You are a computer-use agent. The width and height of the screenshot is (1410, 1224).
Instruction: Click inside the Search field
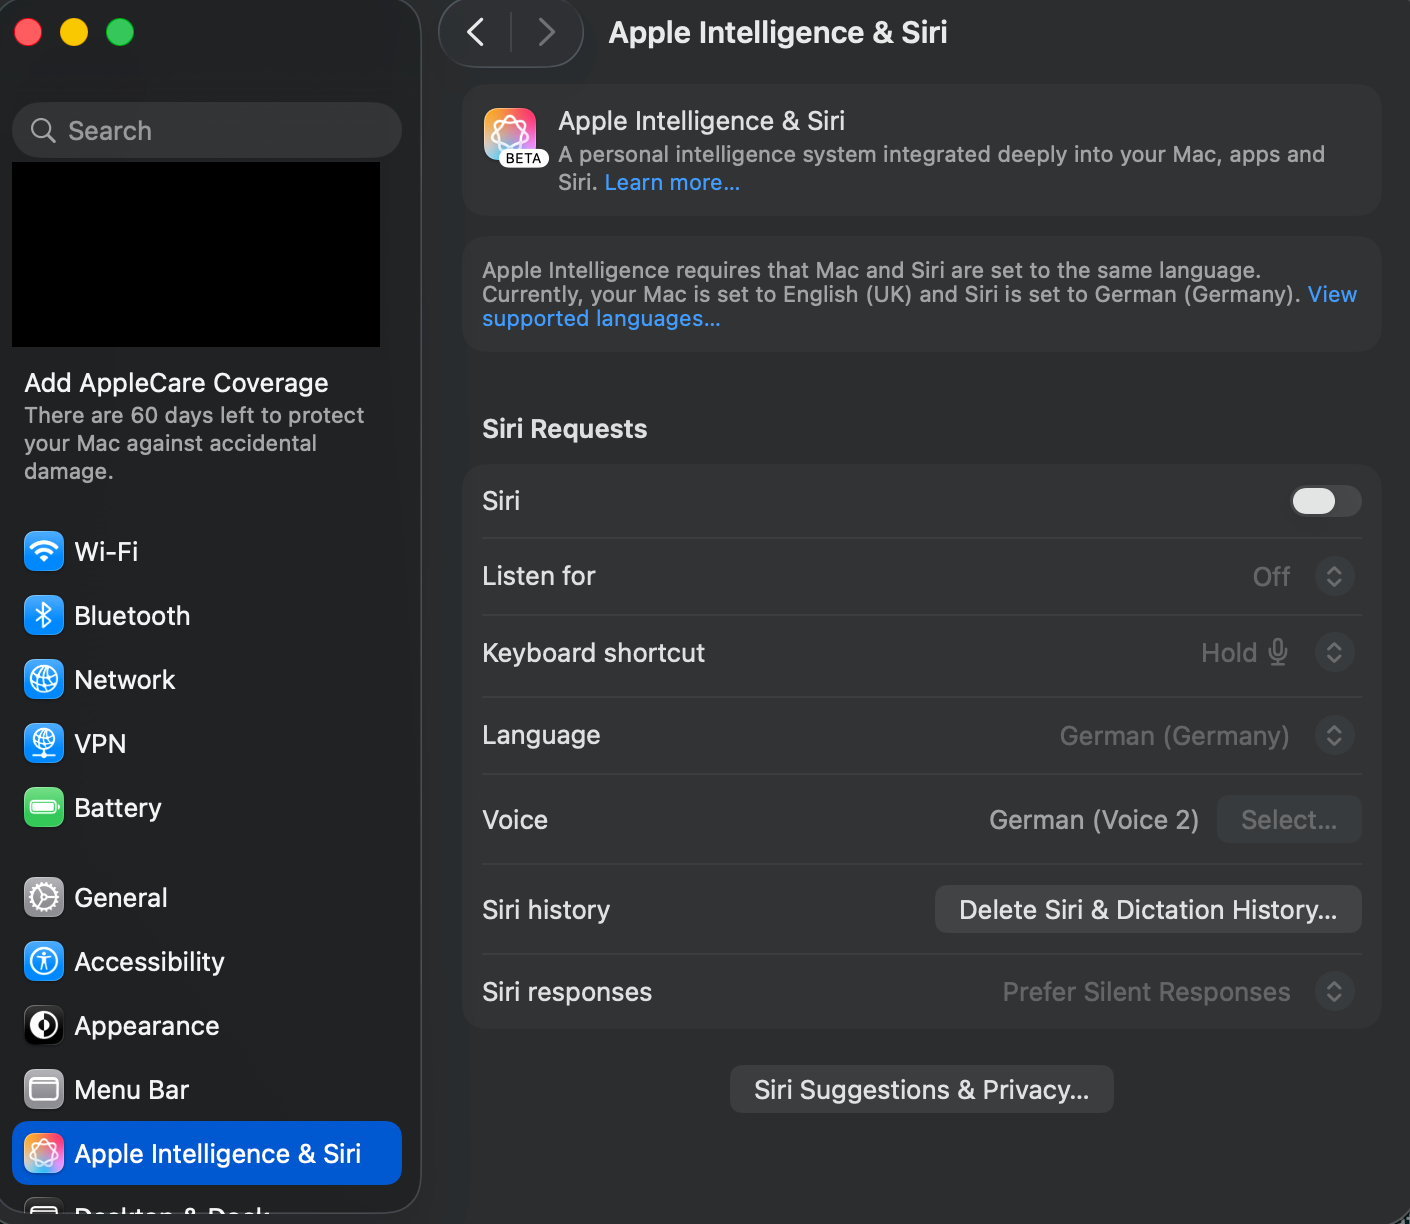(x=206, y=130)
